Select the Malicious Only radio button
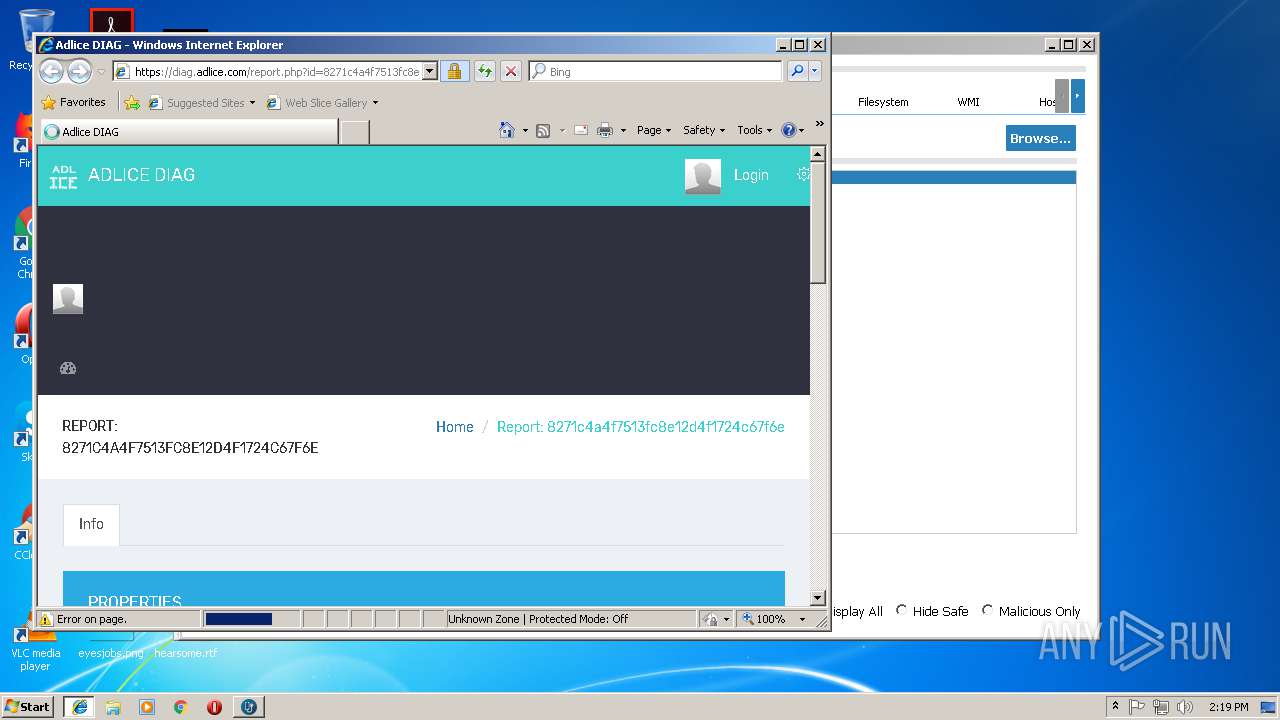 pos(987,610)
